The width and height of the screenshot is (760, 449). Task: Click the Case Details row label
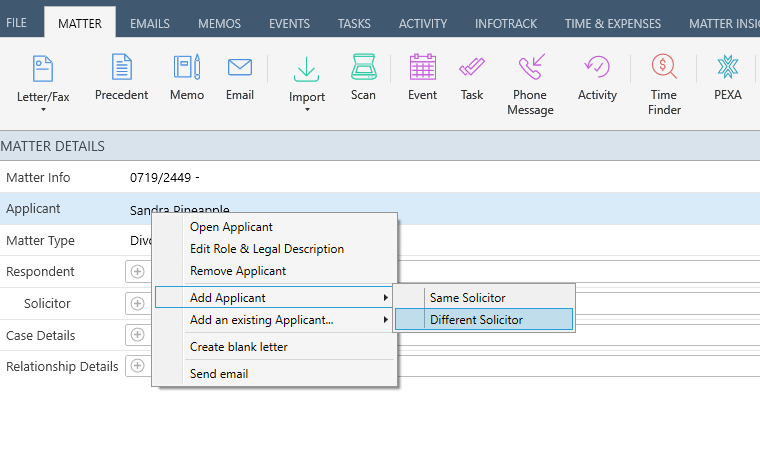point(41,336)
